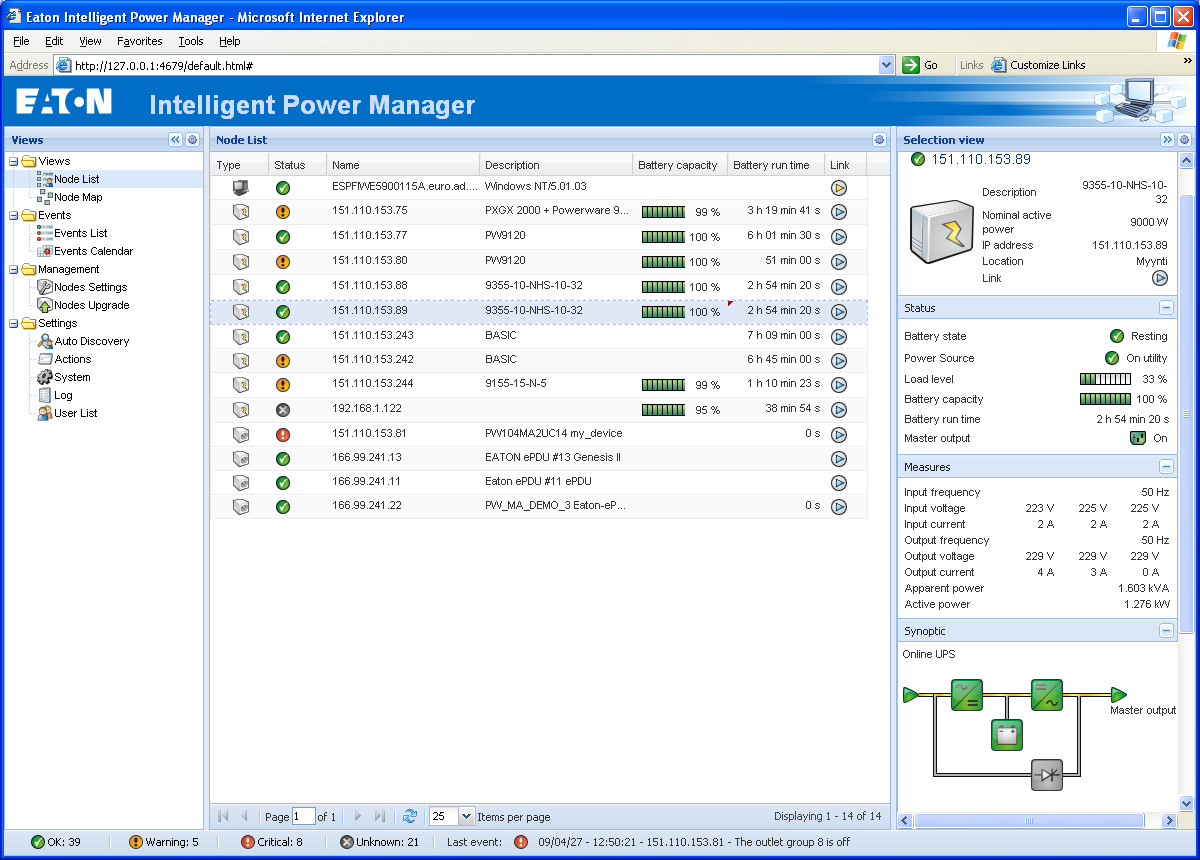Collapse the Status section

click(x=1166, y=308)
